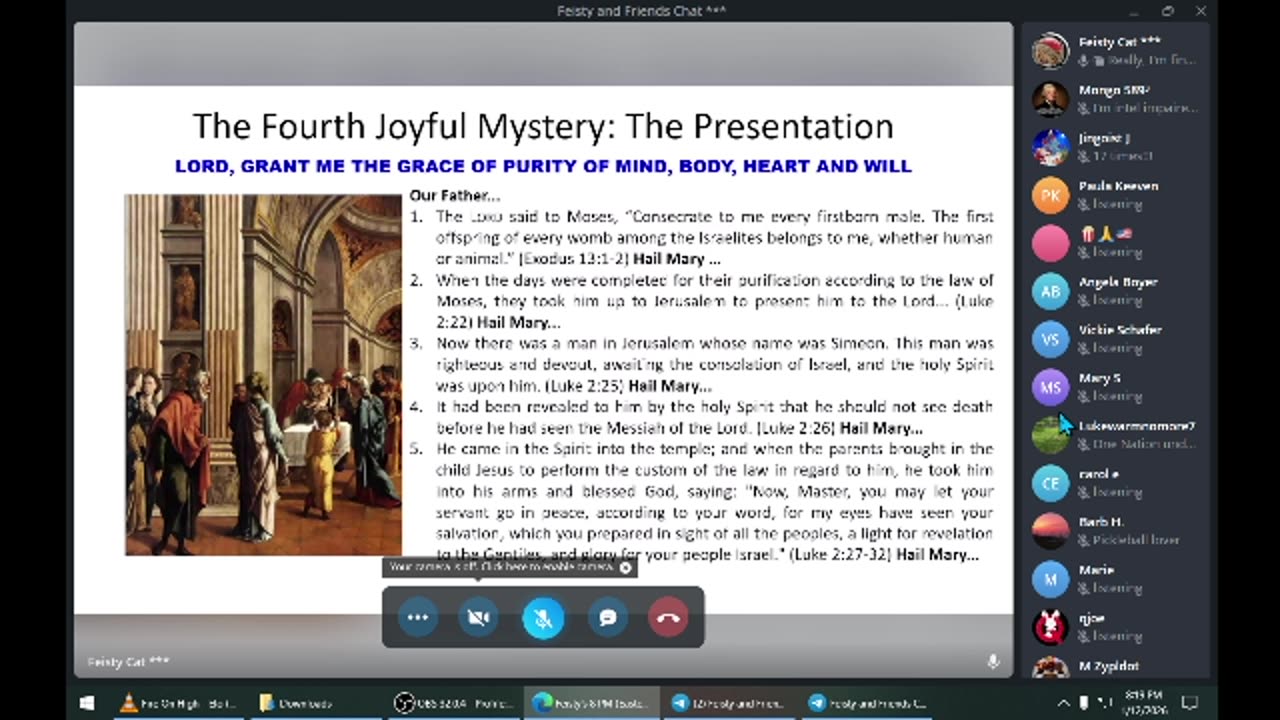Click carol e's CE avatar
This screenshot has width=1280, height=720.
pyautogui.click(x=1050, y=483)
